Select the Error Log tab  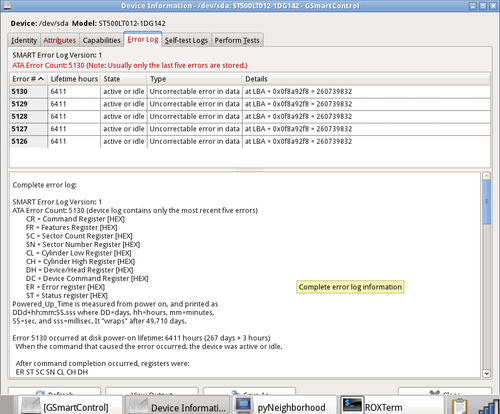143,39
